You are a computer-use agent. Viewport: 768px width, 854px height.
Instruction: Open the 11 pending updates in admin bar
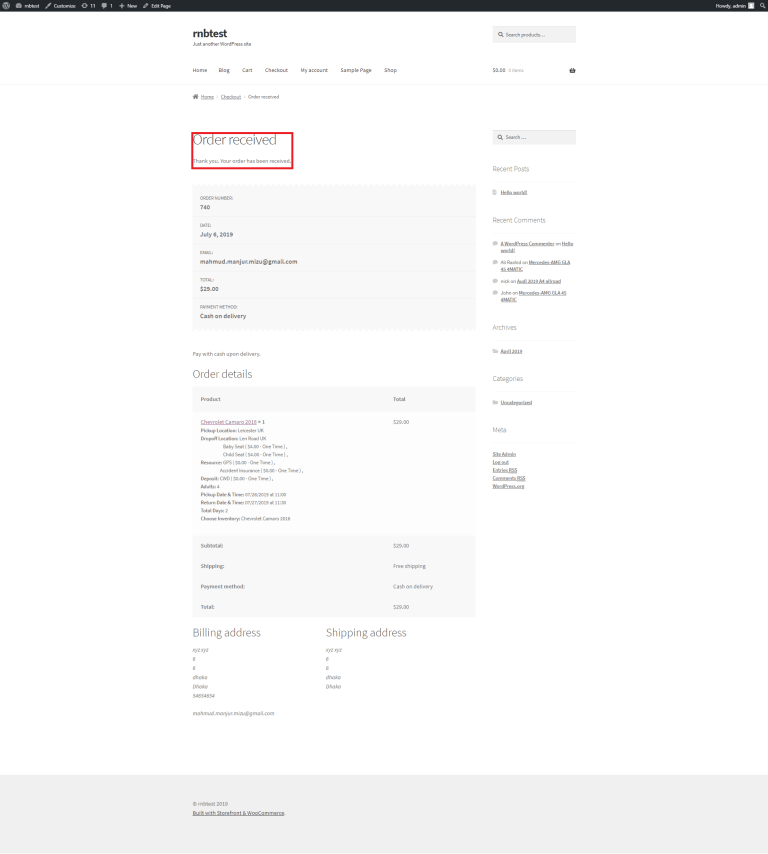pyautogui.click(x=88, y=5)
